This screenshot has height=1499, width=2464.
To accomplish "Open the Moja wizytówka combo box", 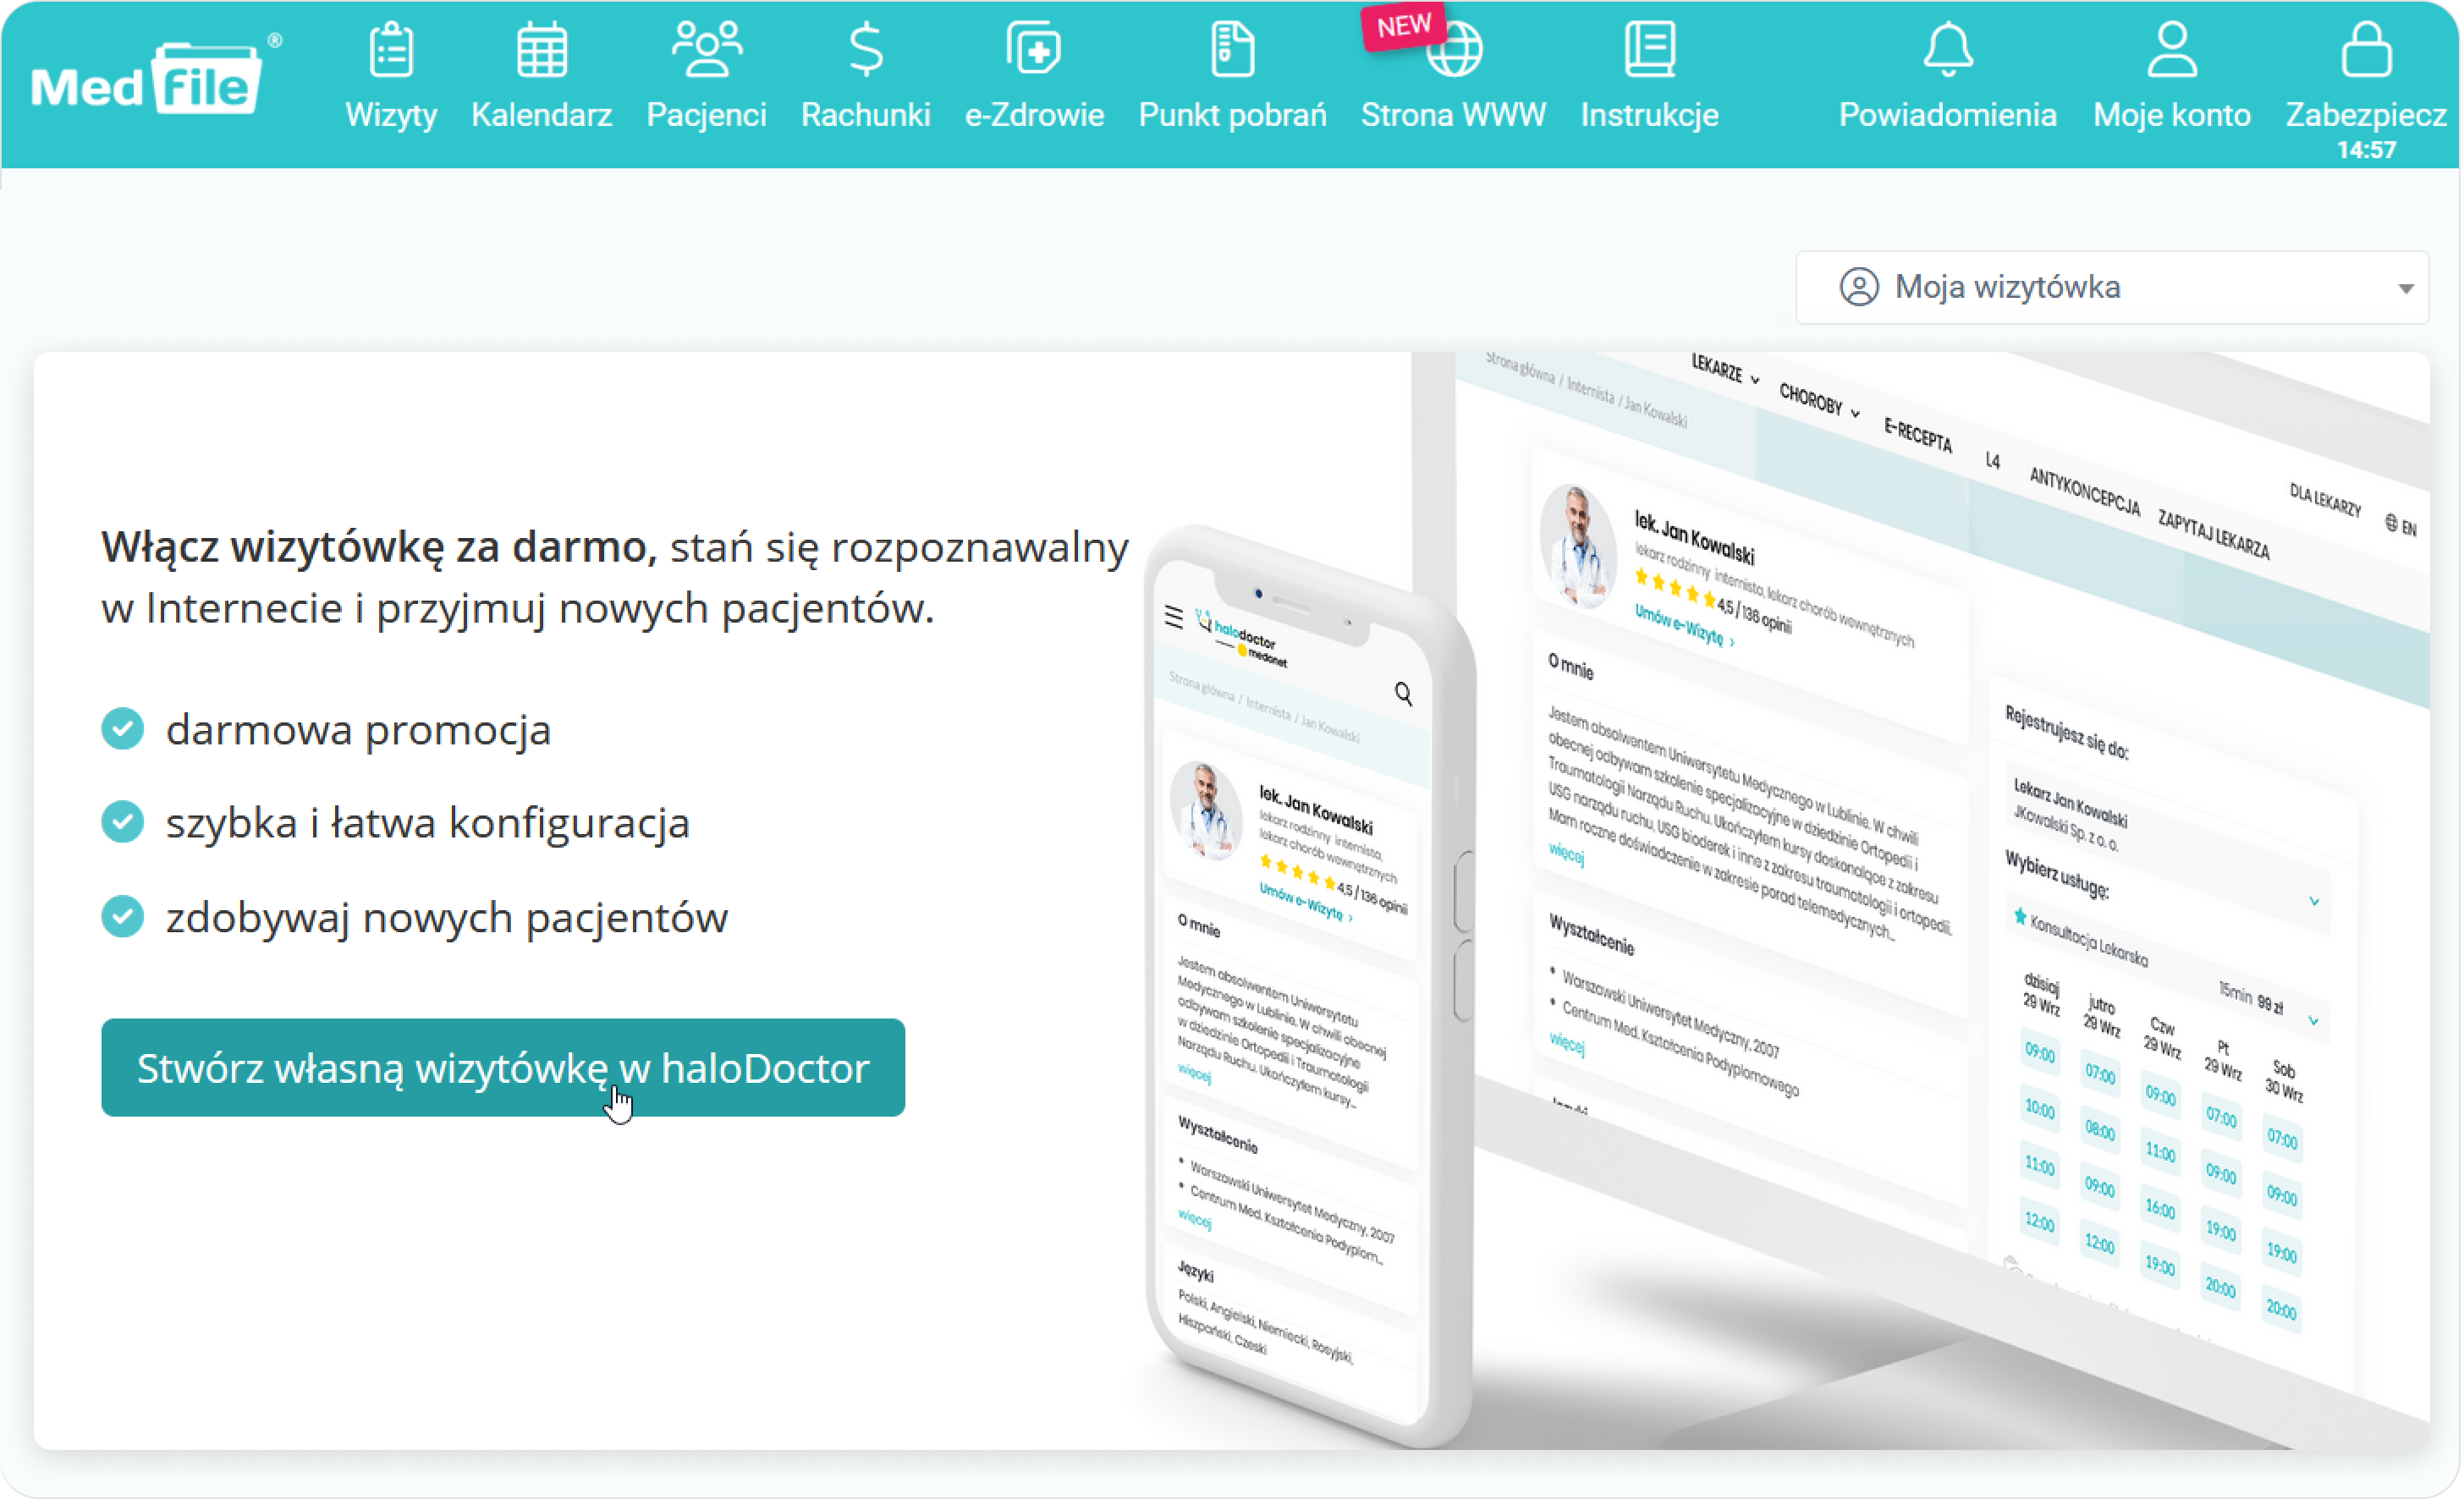I will [2113, 288].
